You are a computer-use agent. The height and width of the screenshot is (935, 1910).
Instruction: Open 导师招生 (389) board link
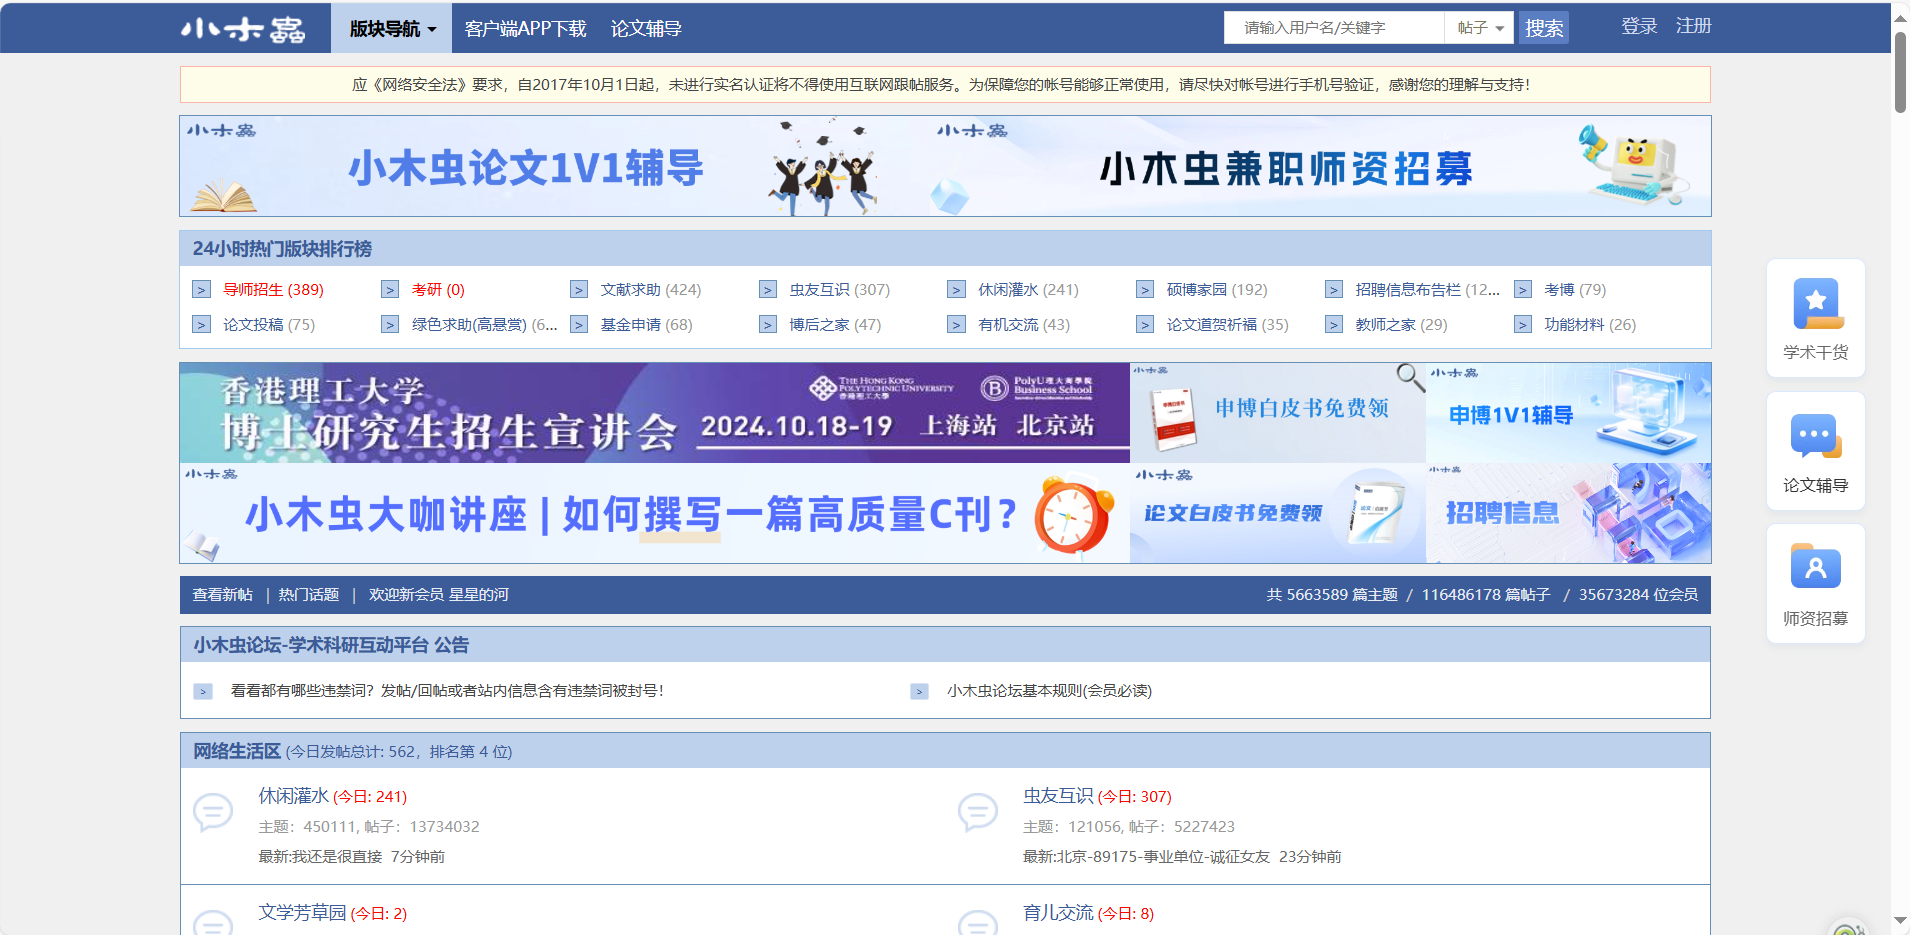click(x=273, y=290)
